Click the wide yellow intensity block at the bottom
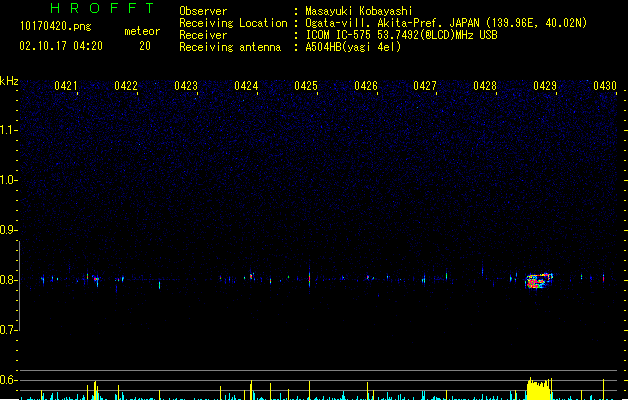 [x=539, y=389]
